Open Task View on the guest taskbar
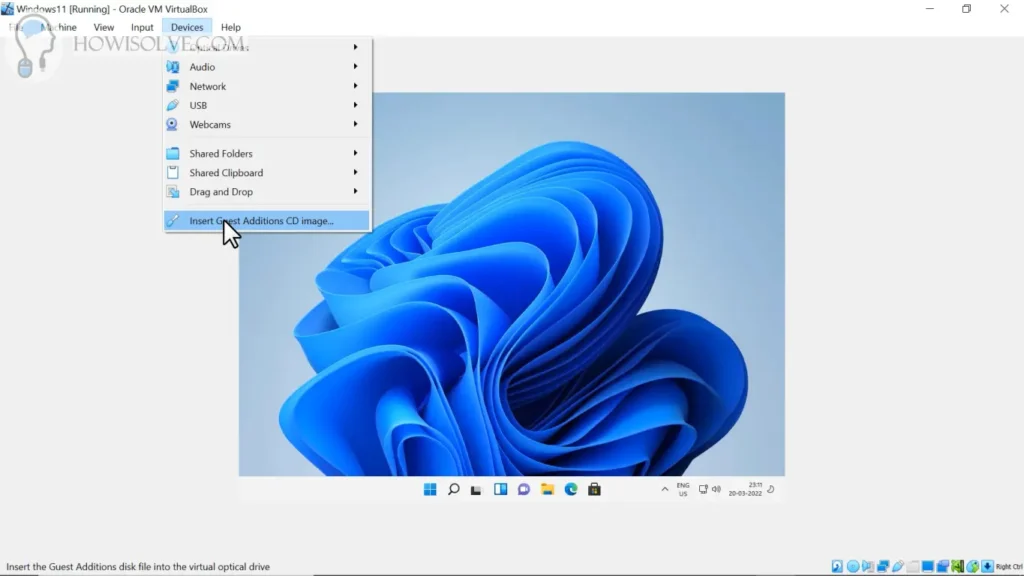Image resolution: width=1024 pixels, height=576 pixels. coord(476,490)
